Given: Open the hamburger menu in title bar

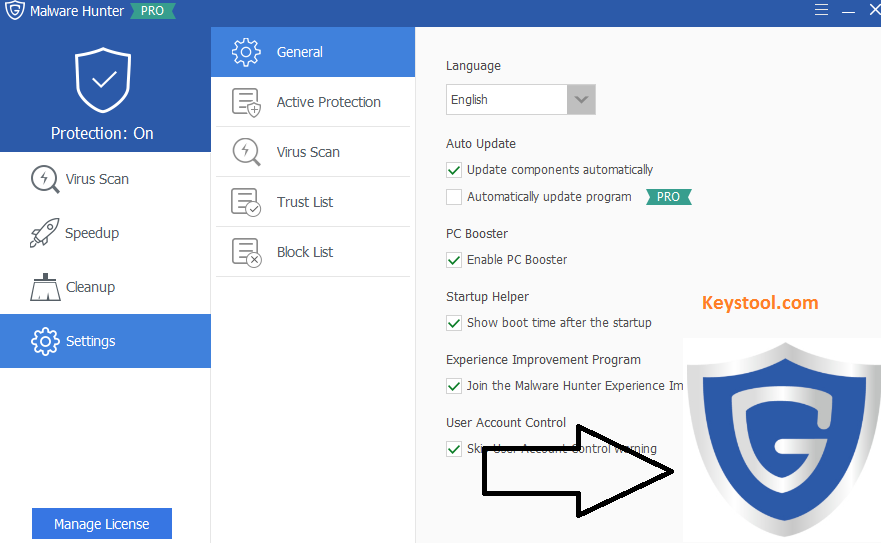Looking at the screenshot, I should point(821,10).
